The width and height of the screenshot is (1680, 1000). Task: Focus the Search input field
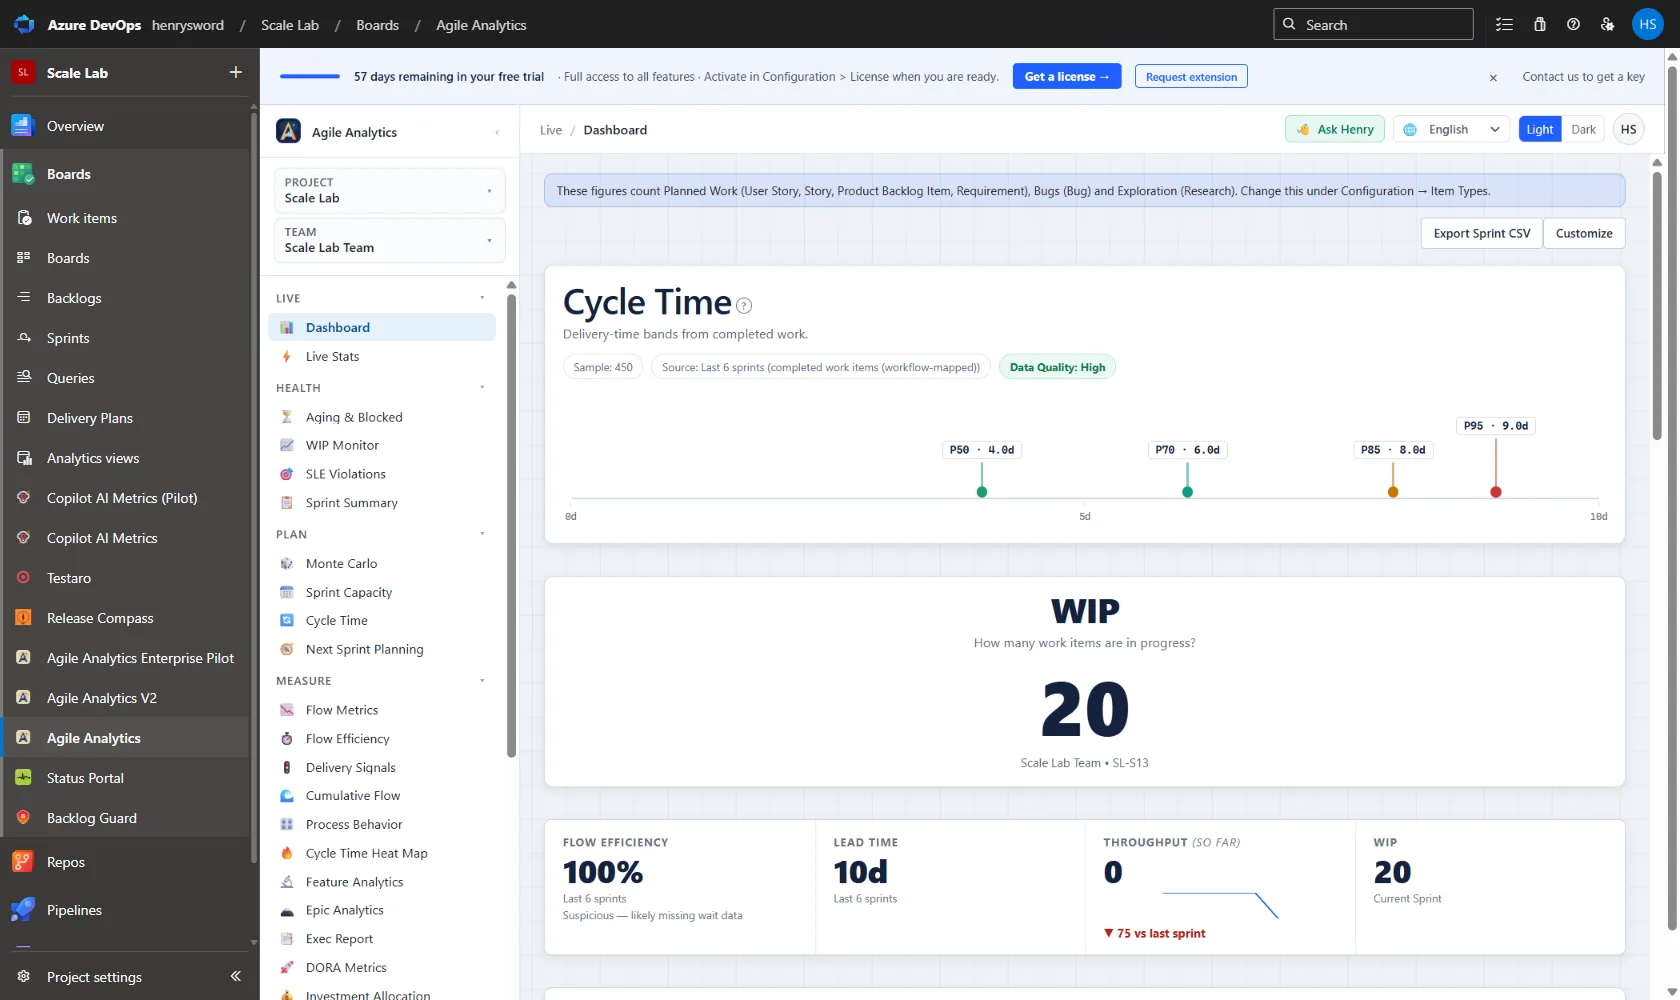1373,24
